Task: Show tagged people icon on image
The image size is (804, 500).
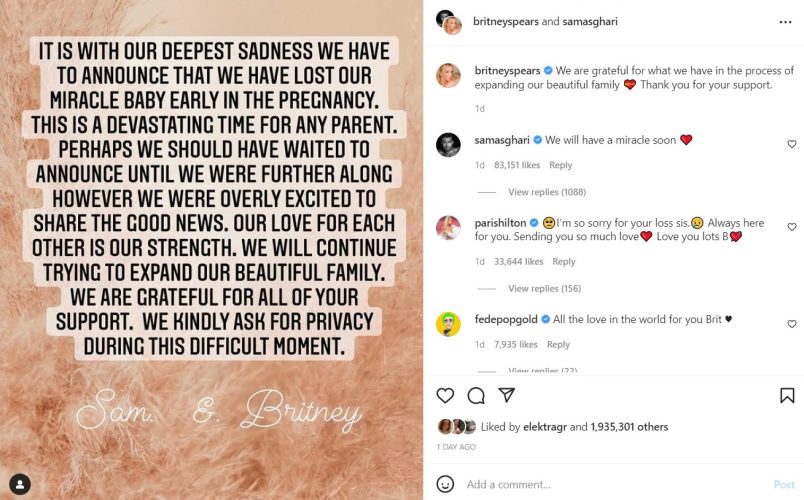Action: [20, 484]
